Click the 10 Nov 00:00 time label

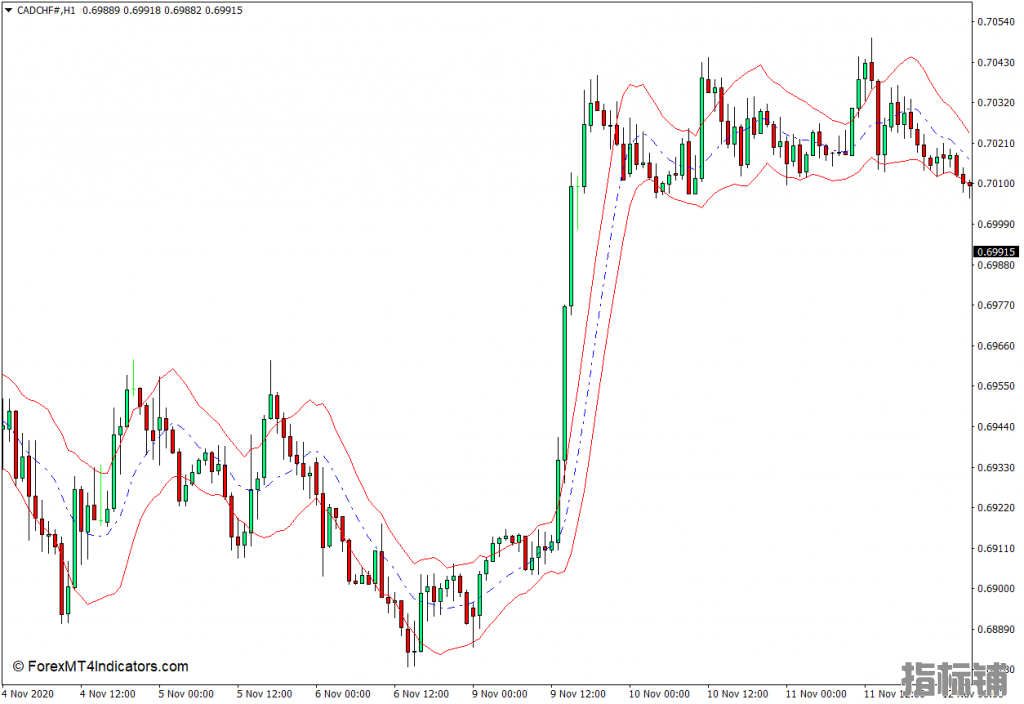(x=659, y=694)
